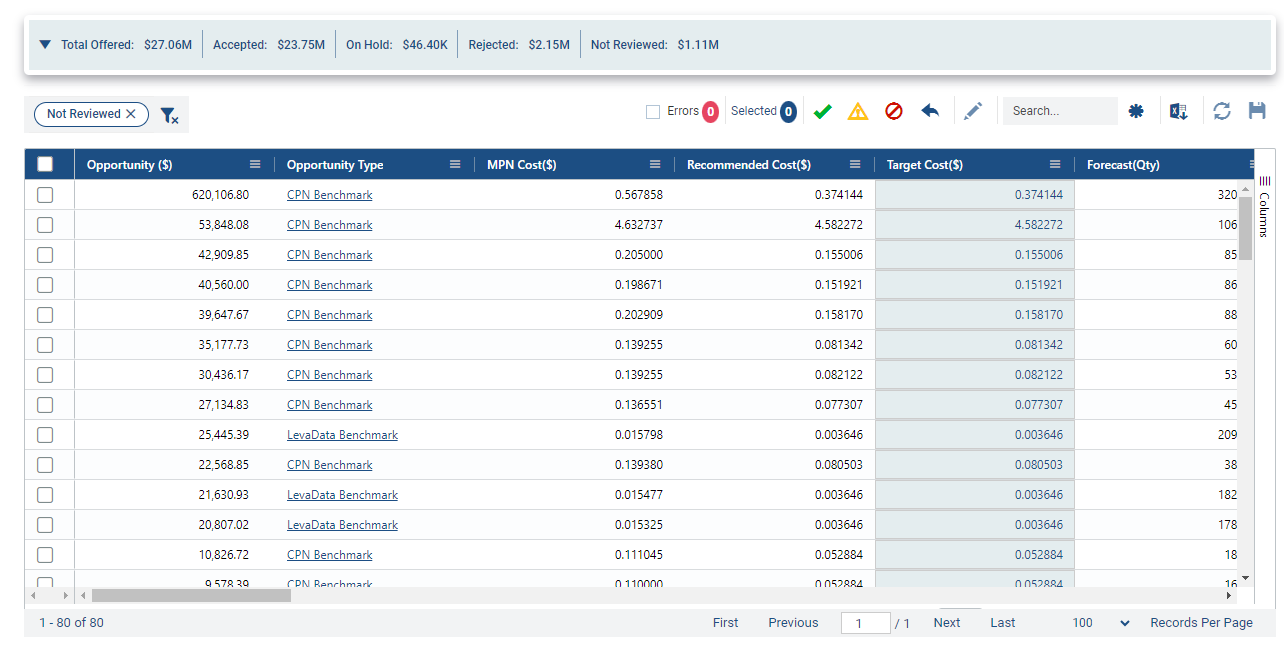Click the blue undo arrow icon
The image size is (1284, 660).
[930, 111]
